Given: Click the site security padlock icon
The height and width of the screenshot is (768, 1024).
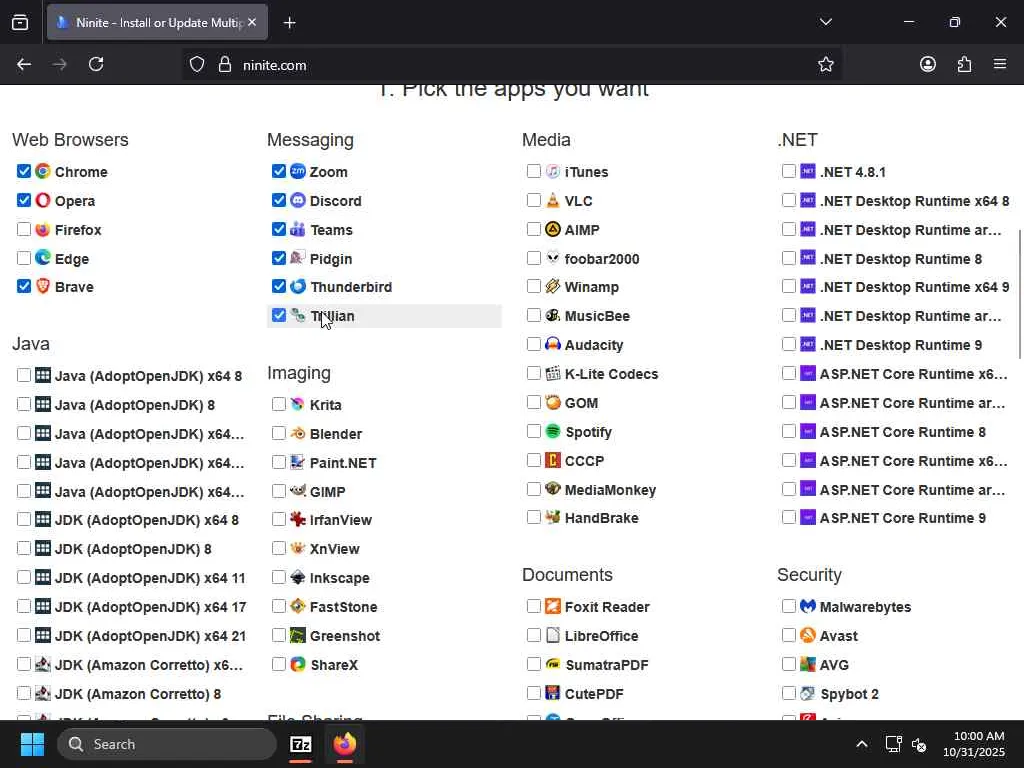Looking at the screenshot, I should click(x=225, y=65).
